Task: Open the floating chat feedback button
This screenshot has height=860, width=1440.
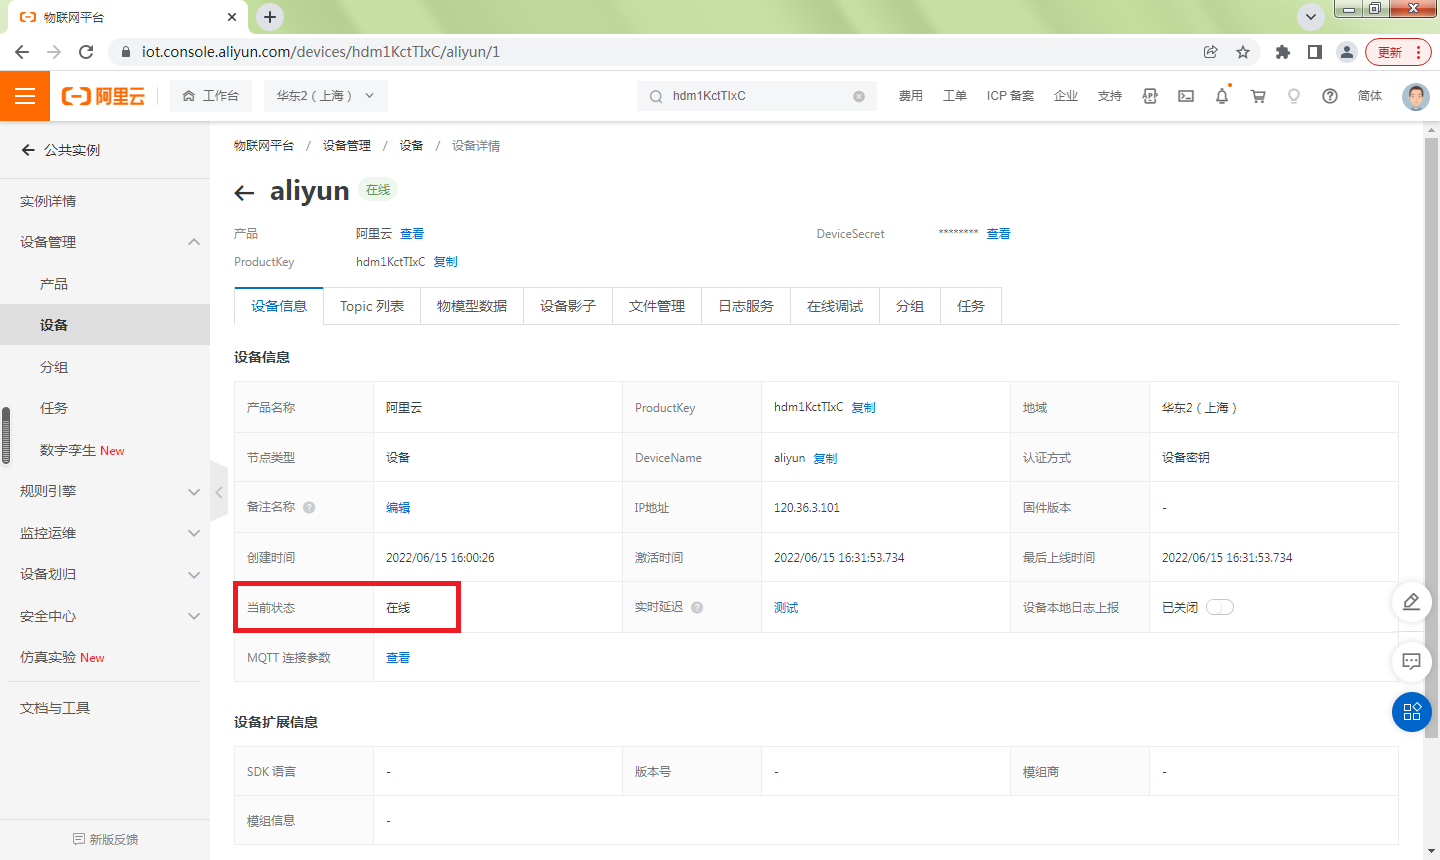Action: (x=1412, y=661)
